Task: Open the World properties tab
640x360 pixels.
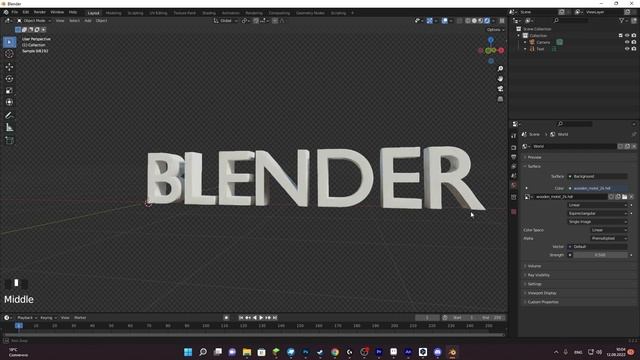Action: click(x=514, y=185)
